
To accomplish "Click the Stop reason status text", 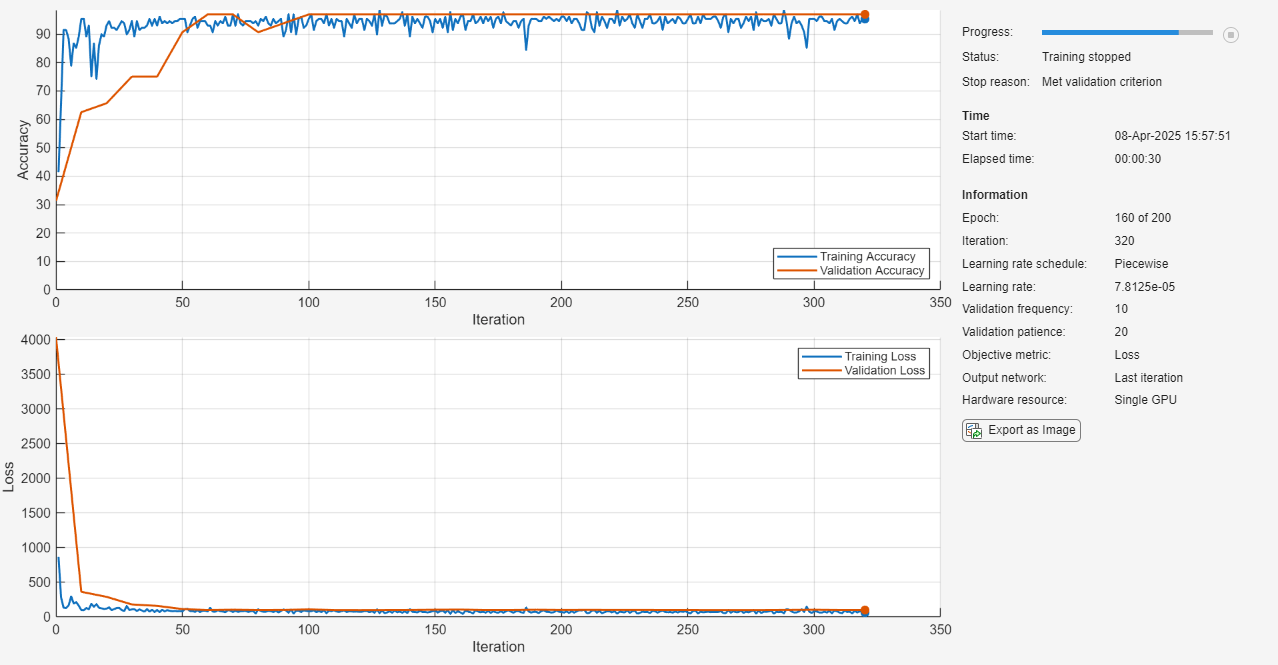I will [x=1102, y=81].
